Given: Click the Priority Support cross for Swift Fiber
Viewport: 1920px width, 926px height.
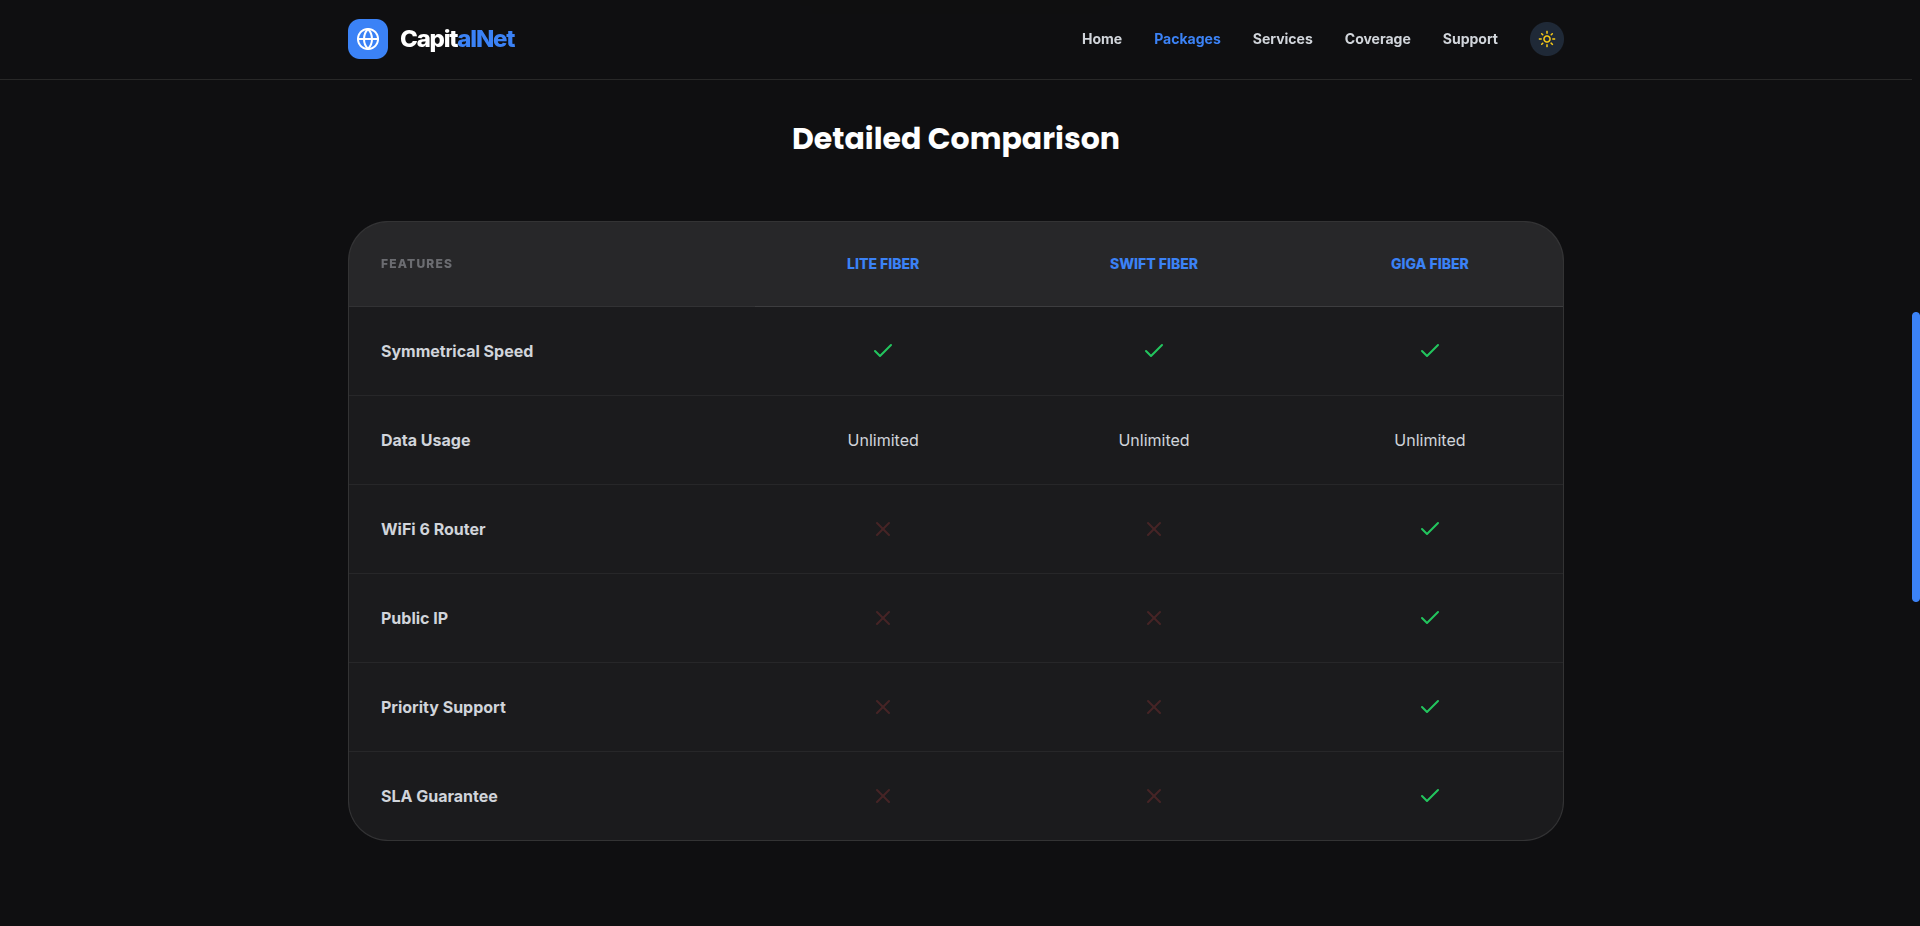Looking at the screenshot, I should pyautogui.click(x=1154, y=707).
